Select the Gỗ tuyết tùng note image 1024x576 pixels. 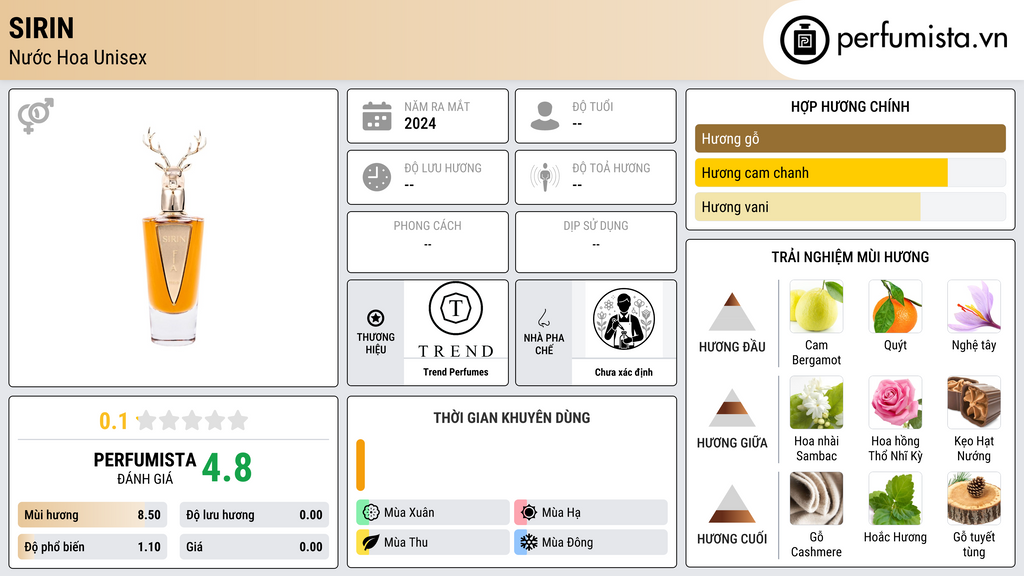[x=974, y=498]
